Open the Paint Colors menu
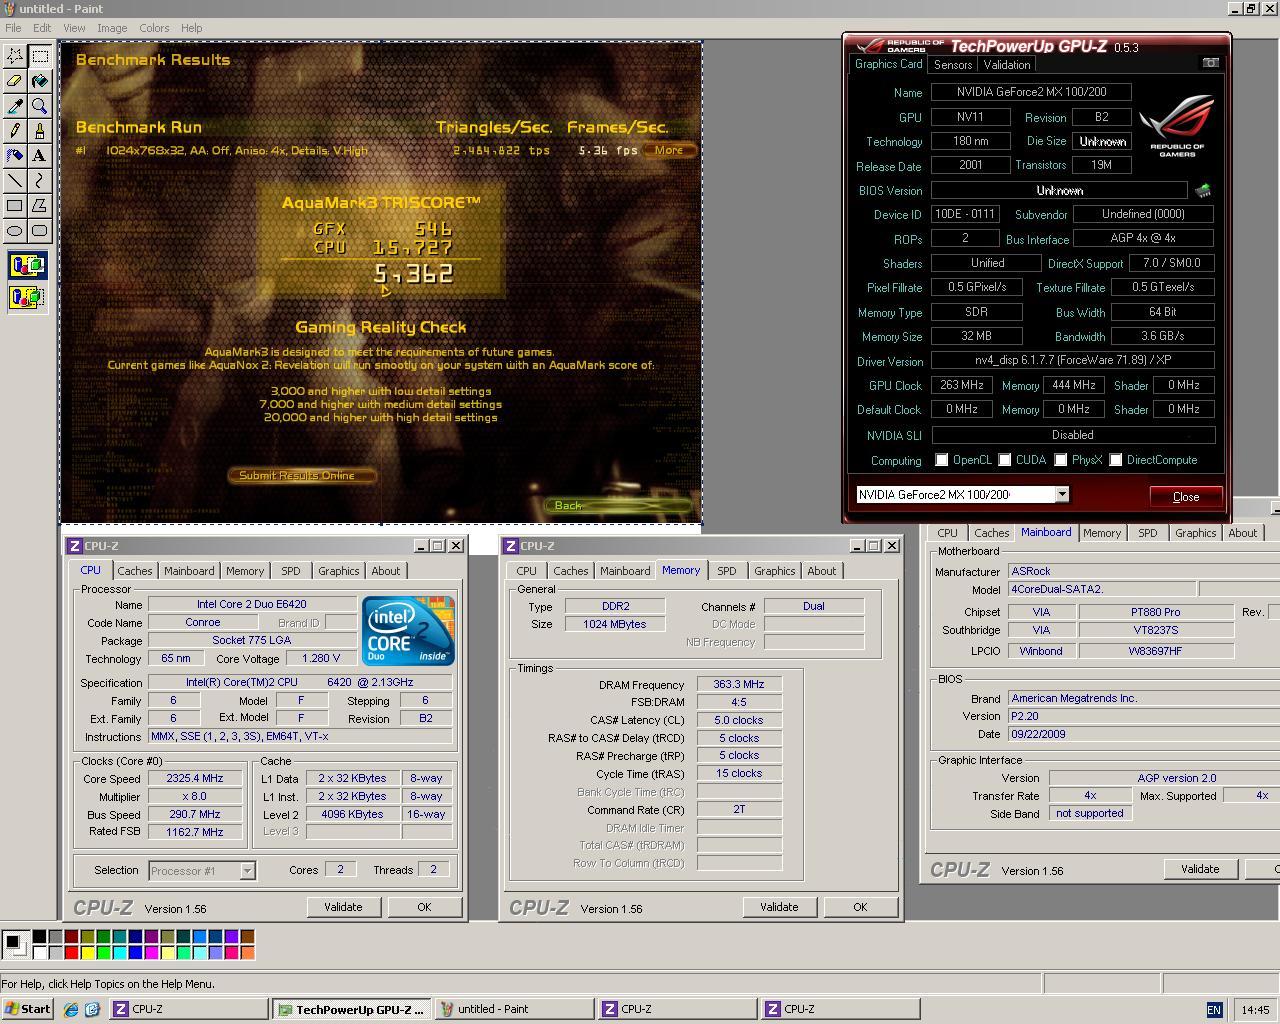This screenshot has height=1024, width=1280. (154, 28)
